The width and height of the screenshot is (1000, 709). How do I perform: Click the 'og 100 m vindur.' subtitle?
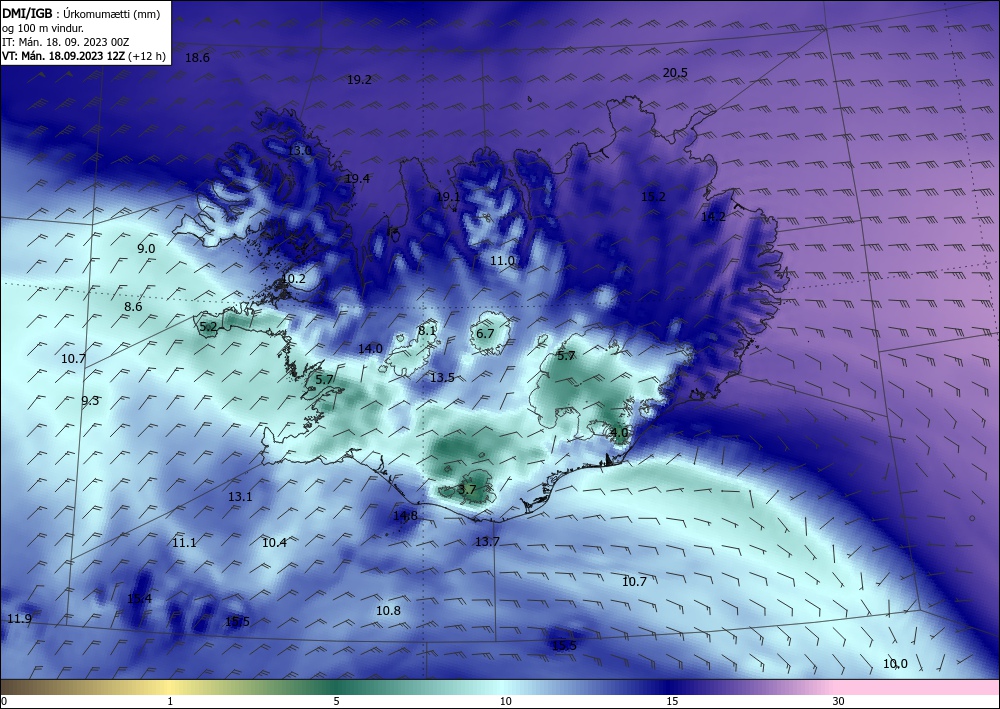coord(43,28)
